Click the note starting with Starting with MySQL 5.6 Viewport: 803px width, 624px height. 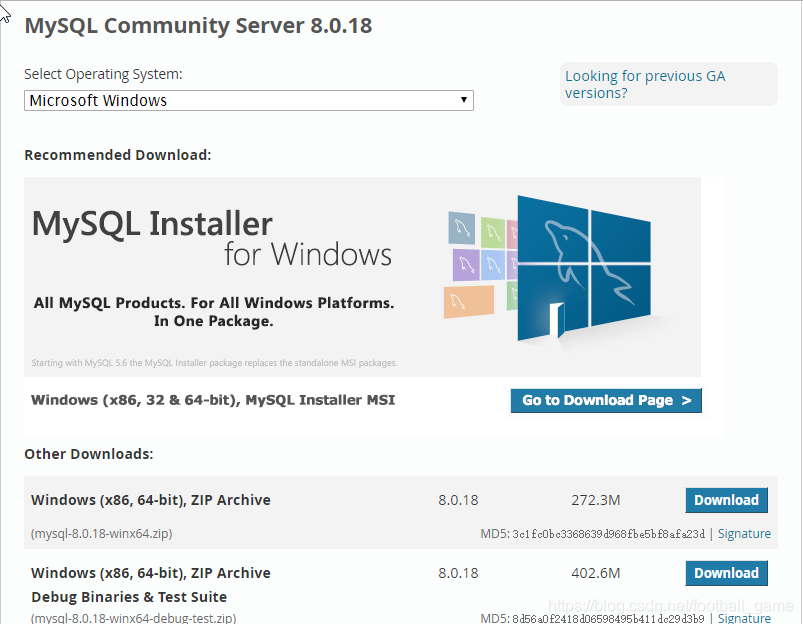point(214,363)
